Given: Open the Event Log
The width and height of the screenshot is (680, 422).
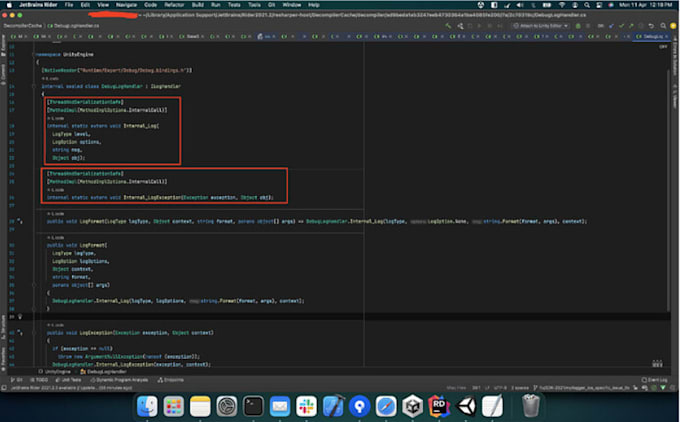Looking at the screenshot, I should pos(655,380).
